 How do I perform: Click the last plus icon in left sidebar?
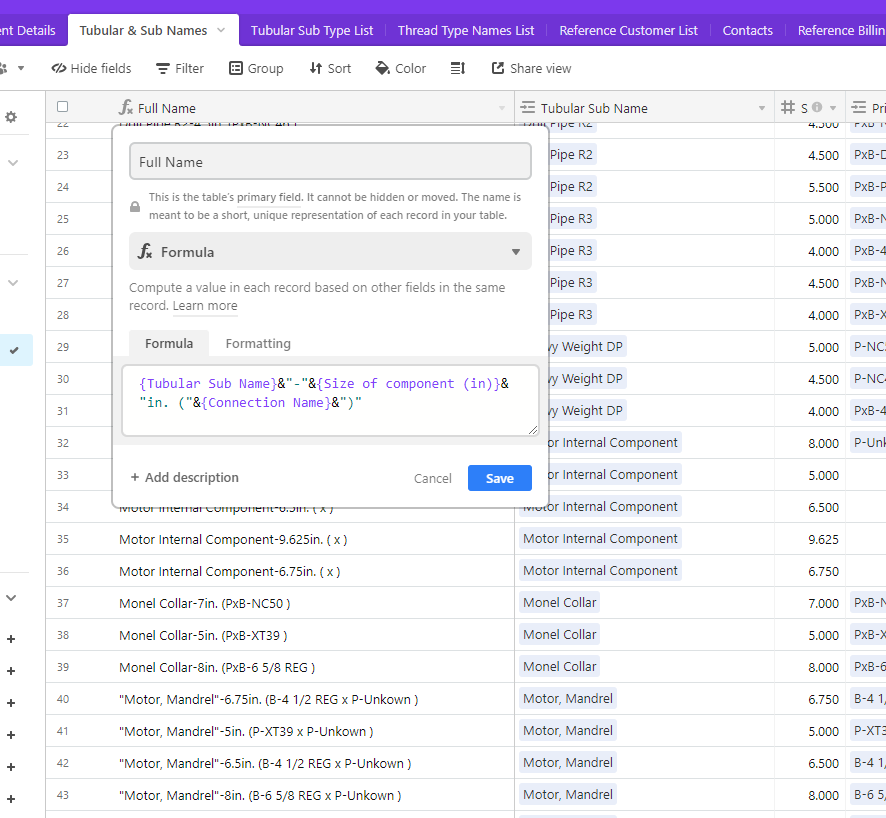tap(11, 799)
